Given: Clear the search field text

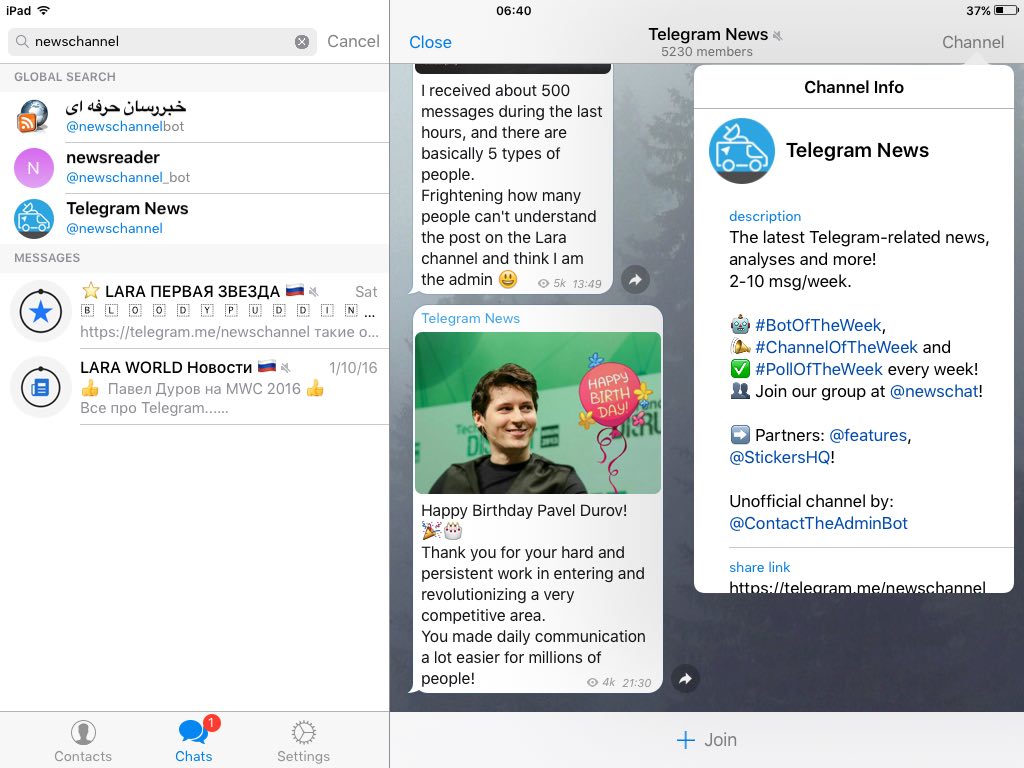Looking at the screenshot, I should pyautogui.click(x=302, y=42).
